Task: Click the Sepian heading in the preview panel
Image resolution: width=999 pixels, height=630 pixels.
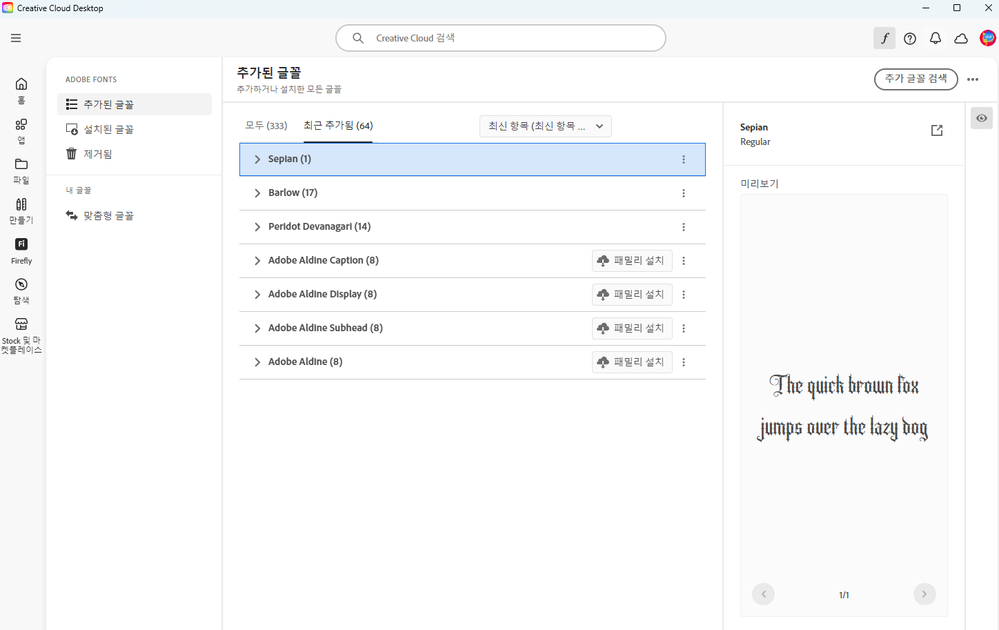Action: (x=754, y=127)
